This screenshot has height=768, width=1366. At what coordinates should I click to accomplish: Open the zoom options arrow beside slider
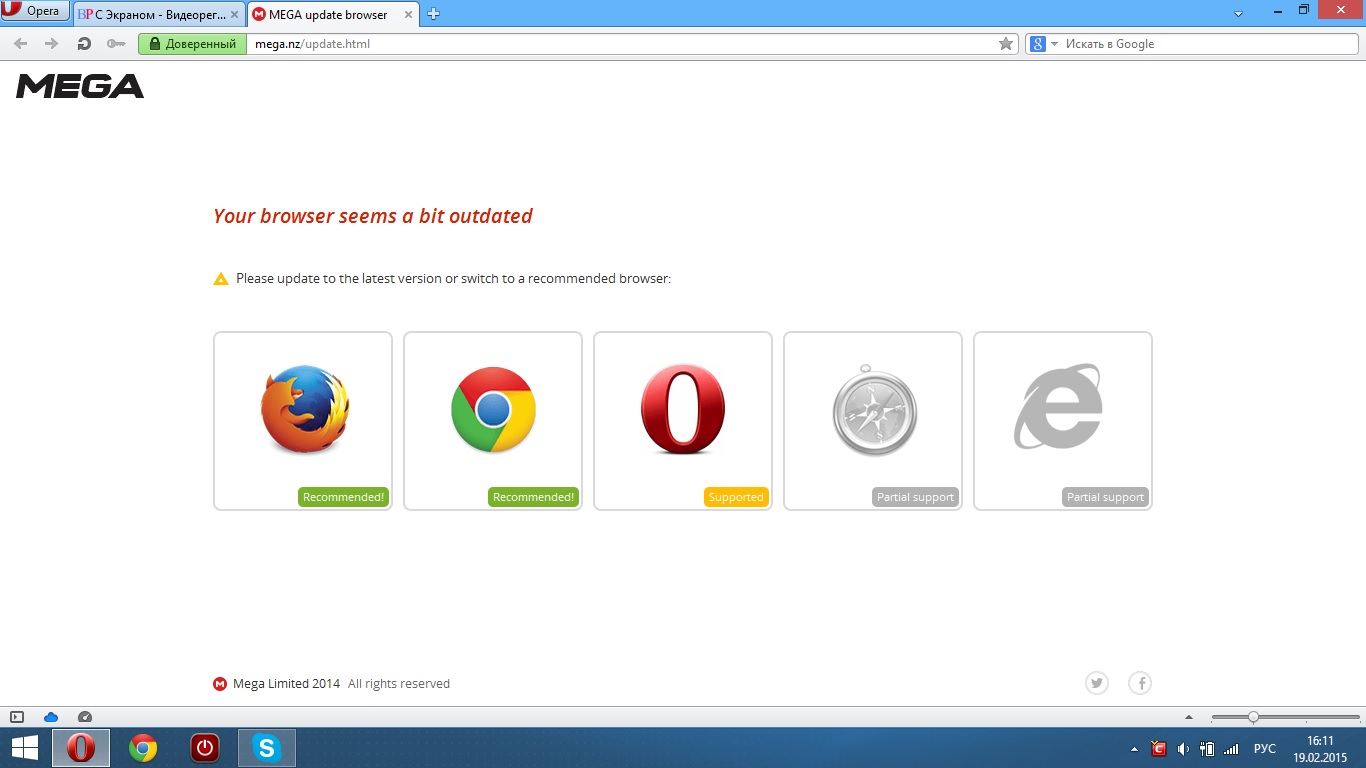(1189, 717)
